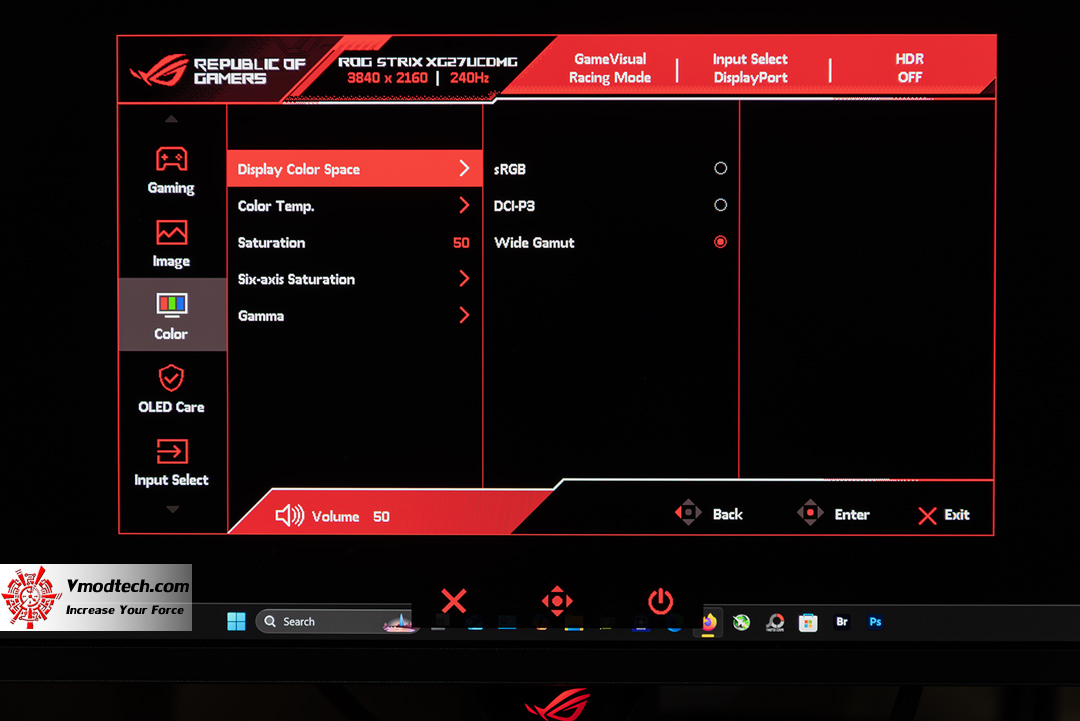Click the Back label

(727, 514)
